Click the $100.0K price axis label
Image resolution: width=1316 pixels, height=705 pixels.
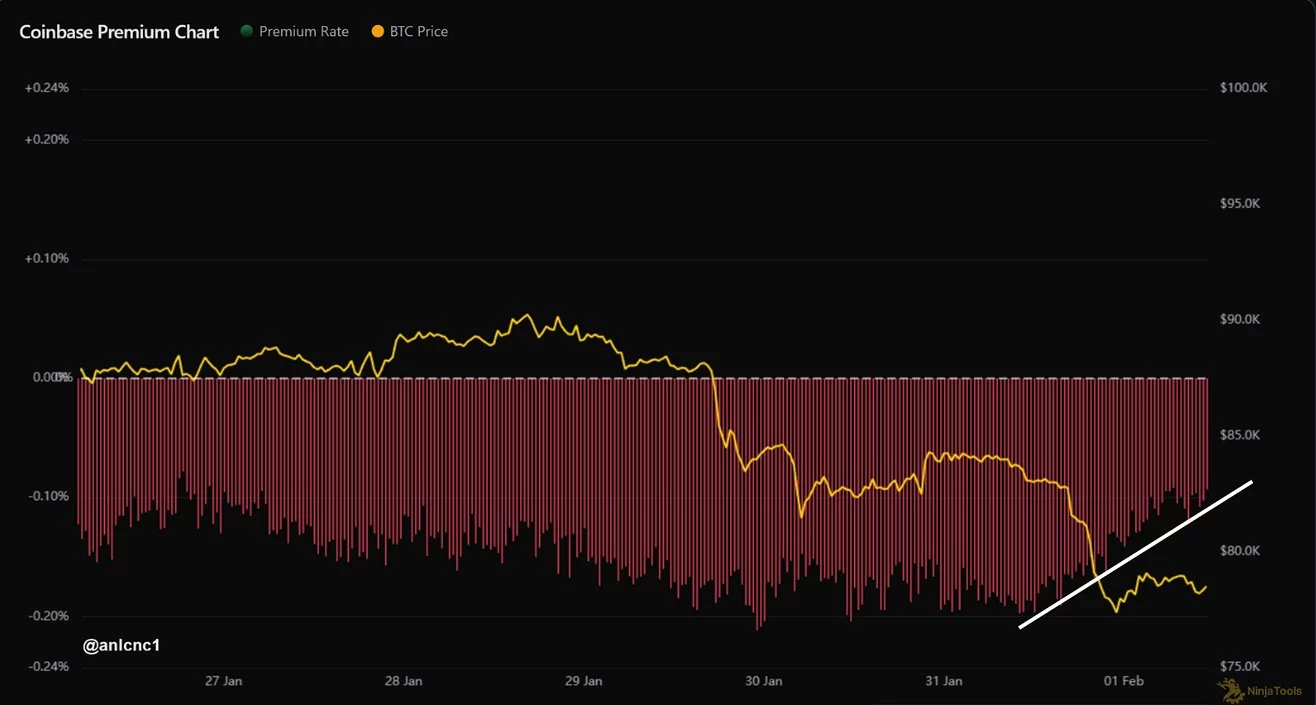point(1243,88)
